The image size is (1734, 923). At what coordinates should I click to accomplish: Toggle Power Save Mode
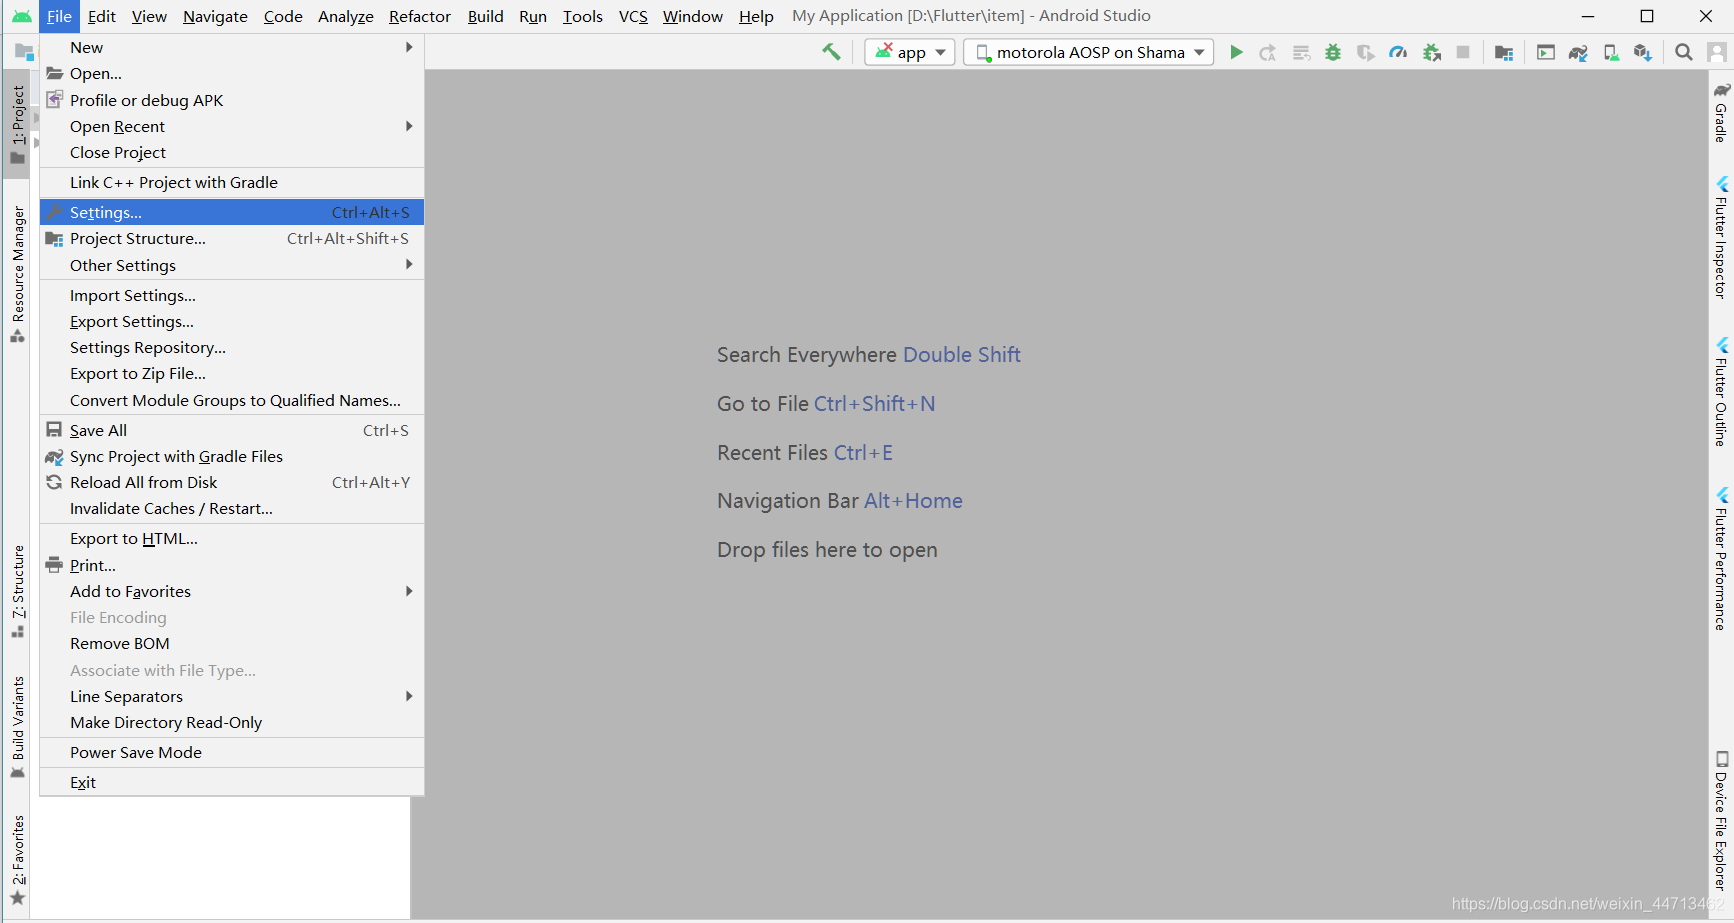pos(232,752)
